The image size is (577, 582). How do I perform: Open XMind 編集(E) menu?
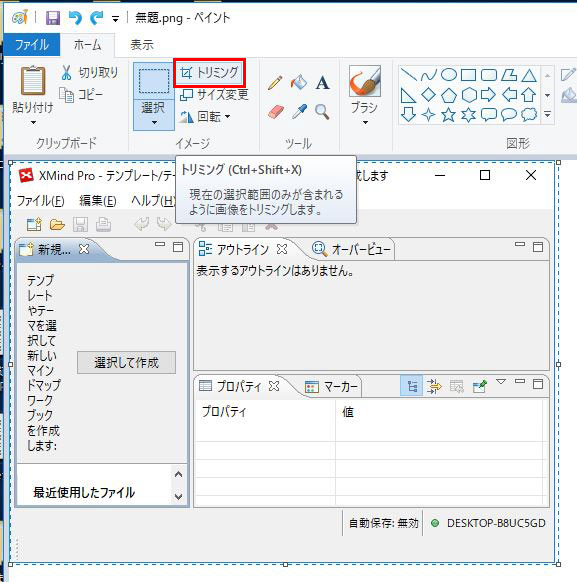98,201
